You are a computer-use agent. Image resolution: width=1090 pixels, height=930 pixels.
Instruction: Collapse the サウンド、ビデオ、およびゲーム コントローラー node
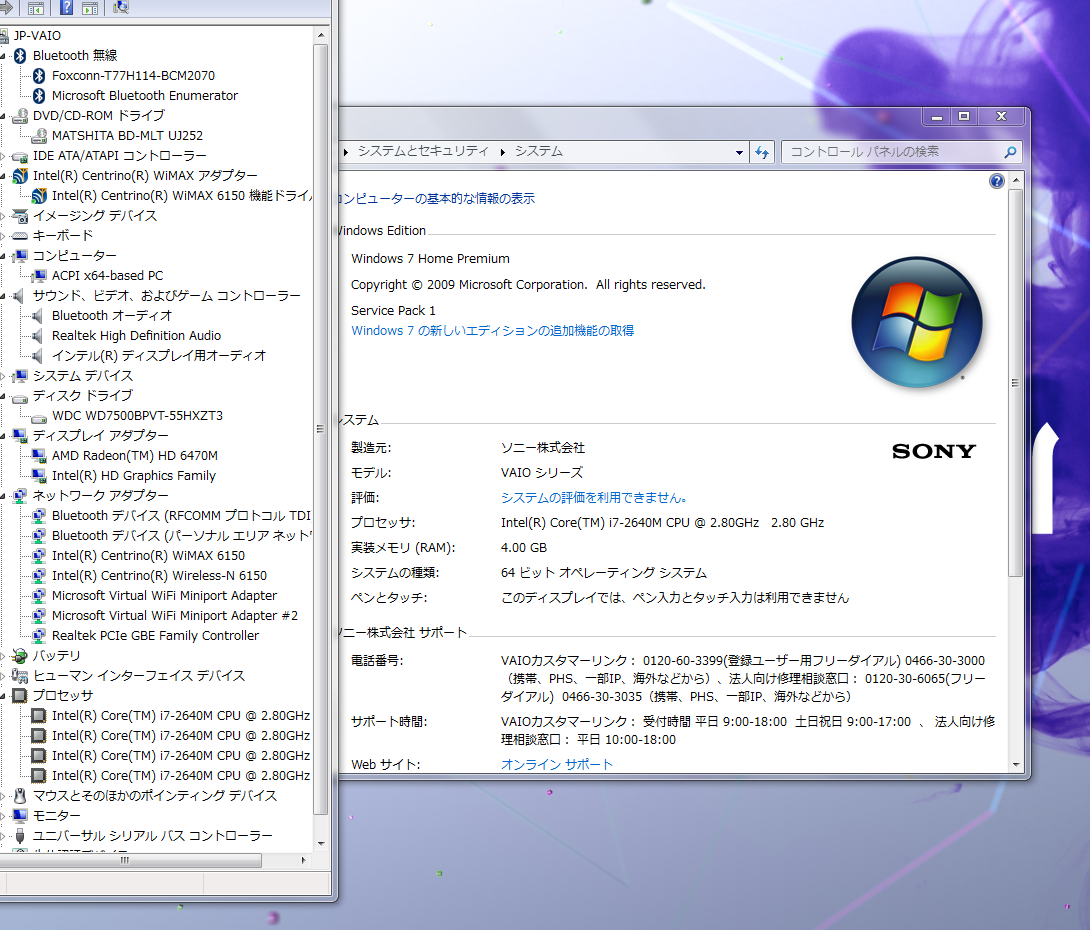point(3,296)
